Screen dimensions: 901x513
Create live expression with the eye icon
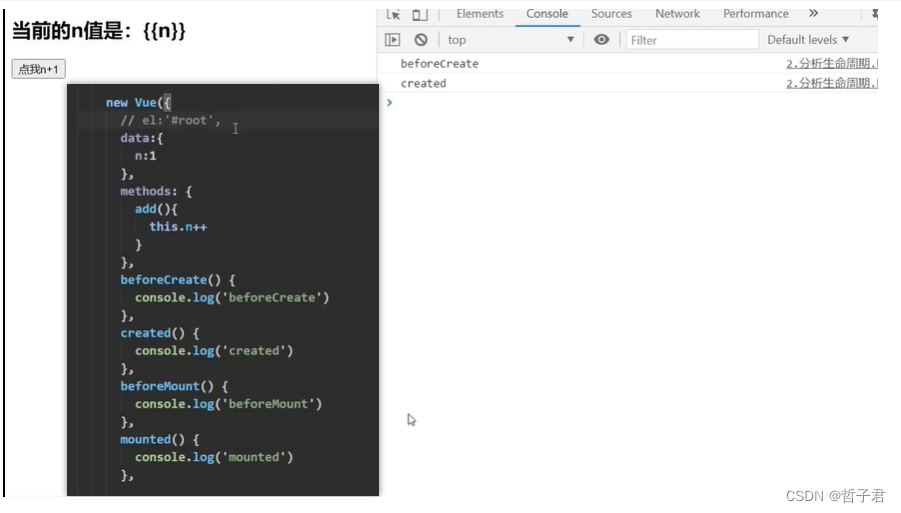[x=602, y=40]
